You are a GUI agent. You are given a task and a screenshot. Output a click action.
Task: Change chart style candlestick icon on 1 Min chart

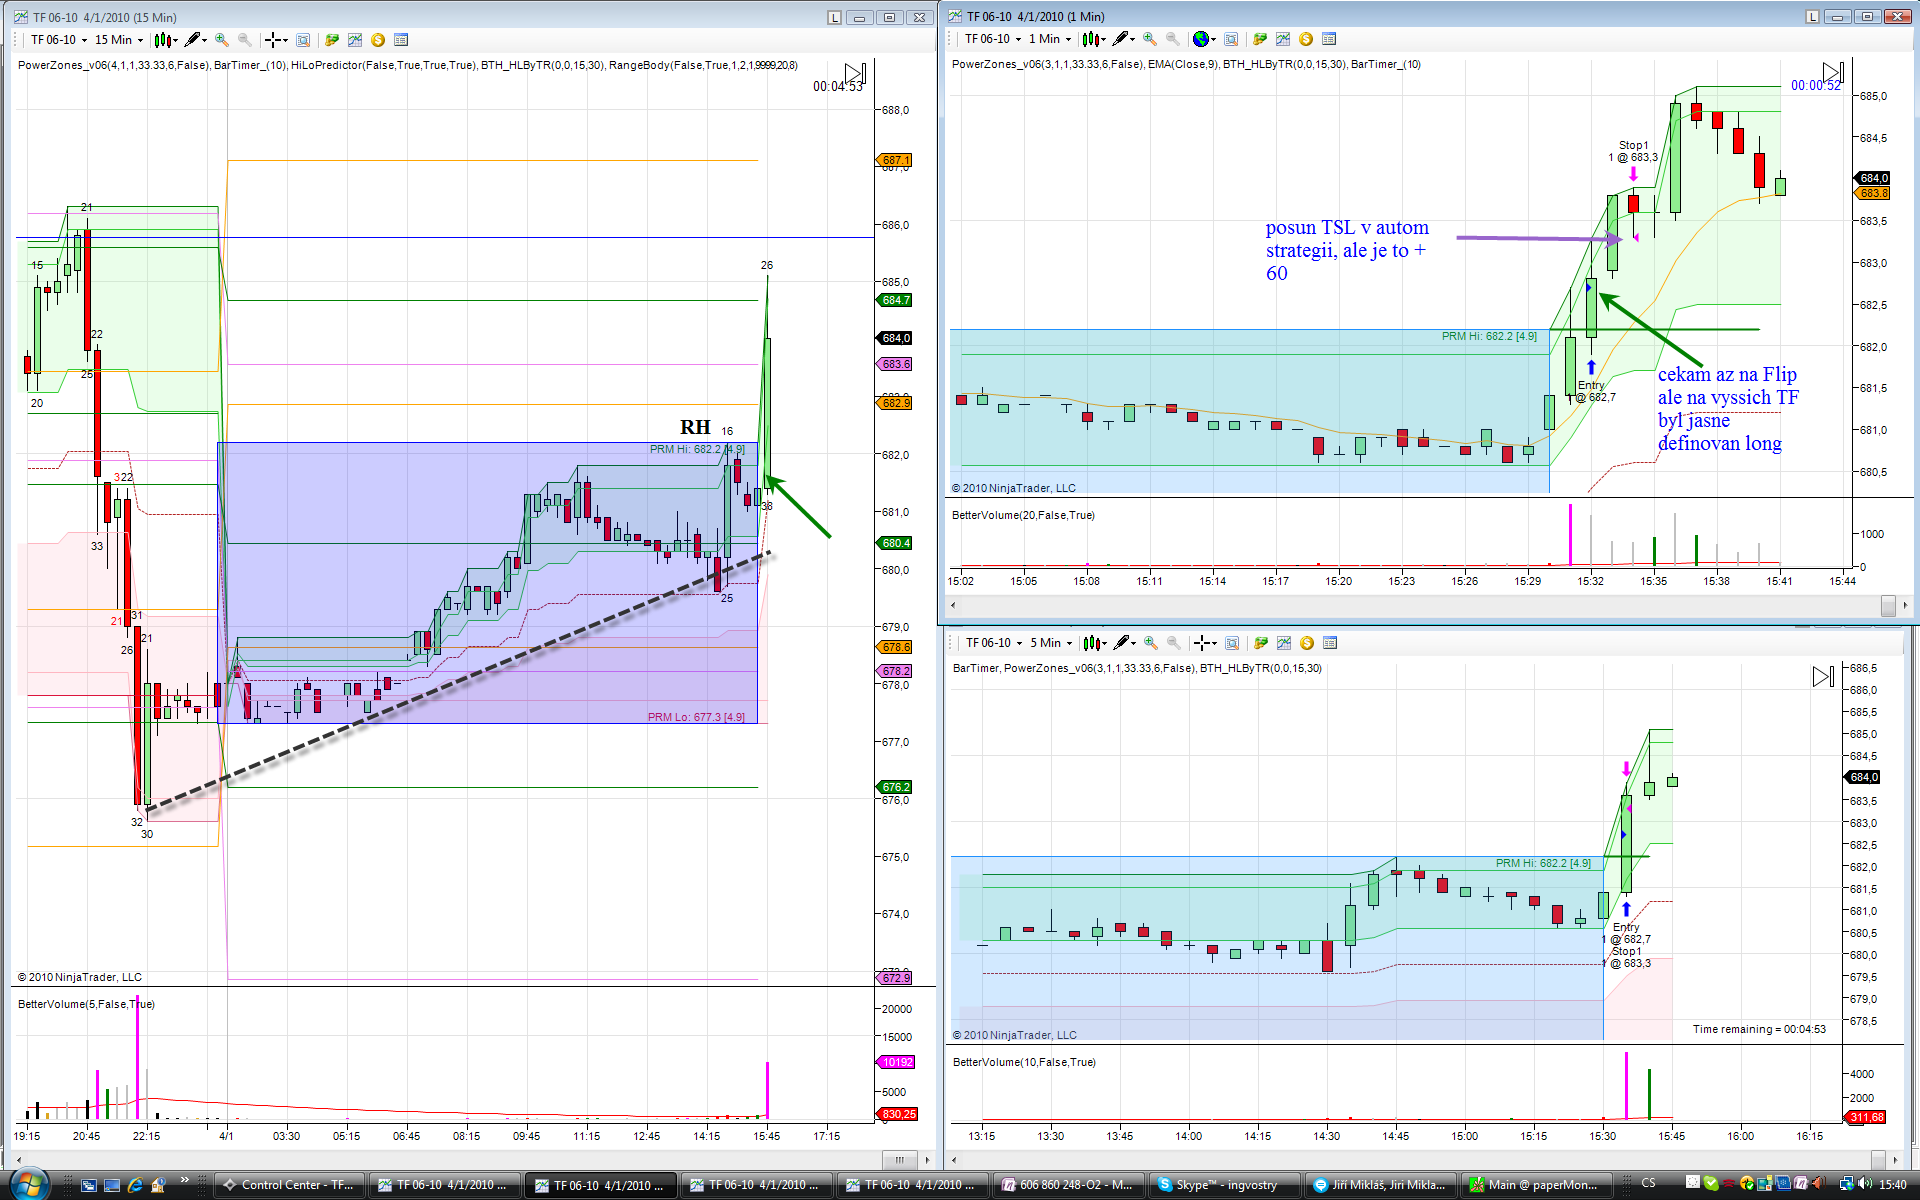click(x=1090, y=39)
